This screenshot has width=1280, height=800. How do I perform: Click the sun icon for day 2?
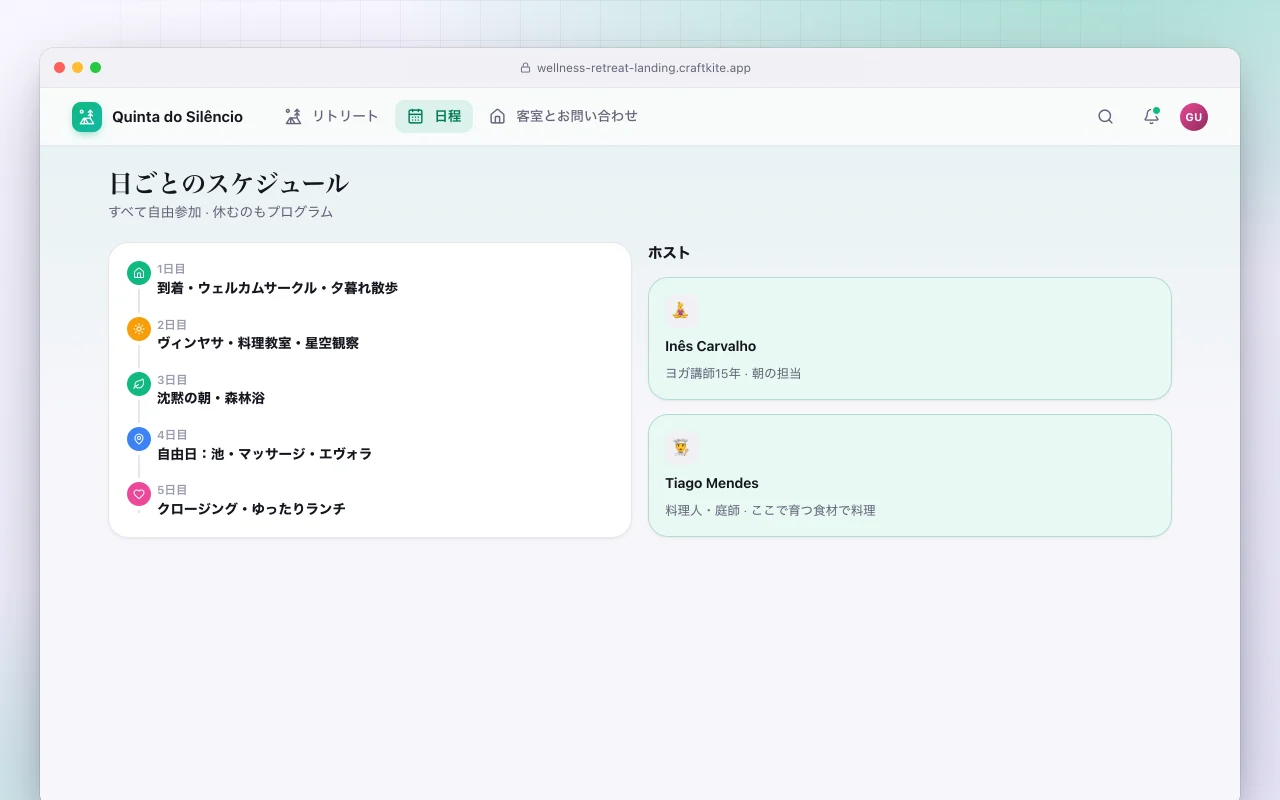point(139,328)
